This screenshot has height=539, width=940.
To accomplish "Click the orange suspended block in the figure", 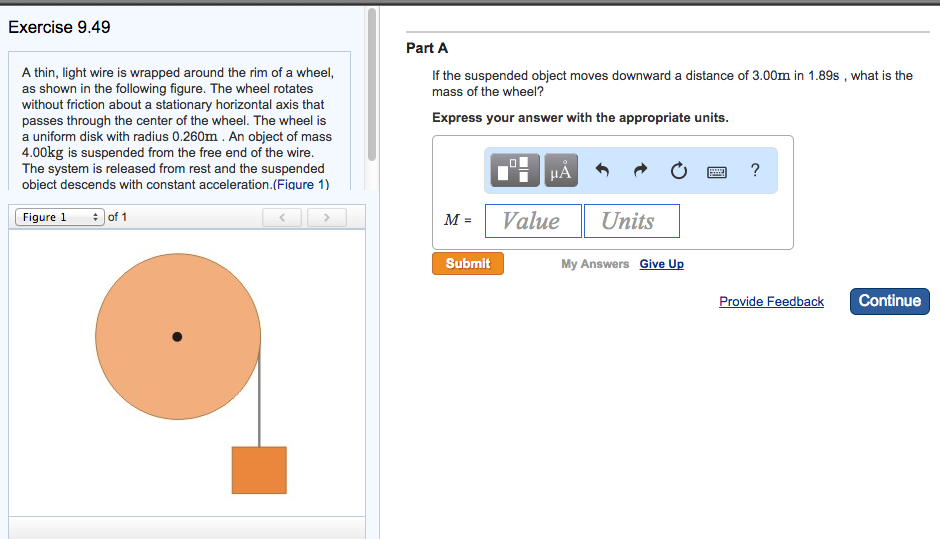I will (x=259, y=470).
